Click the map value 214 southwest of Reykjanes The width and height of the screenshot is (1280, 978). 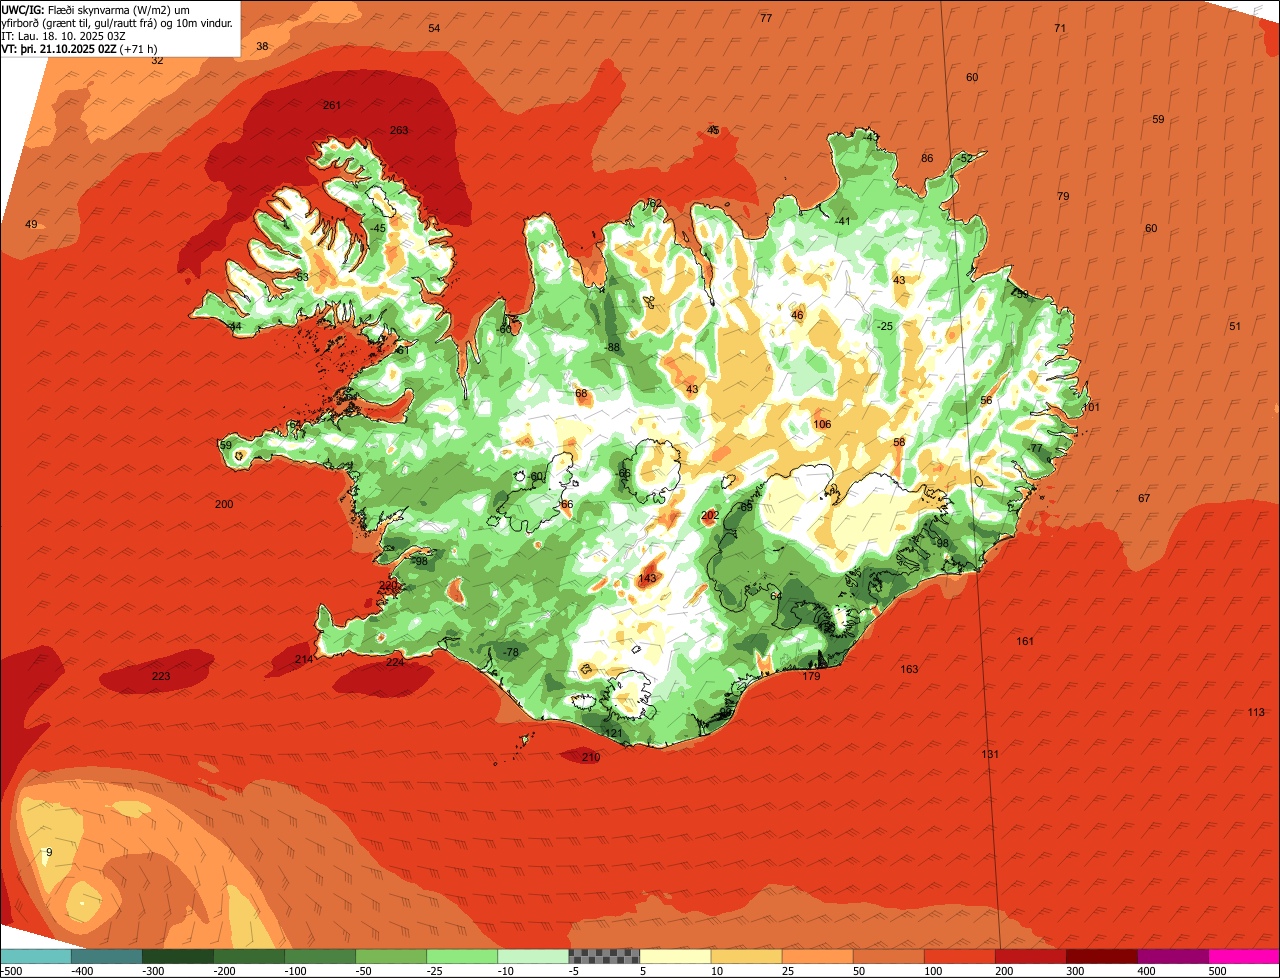(304, 660)
